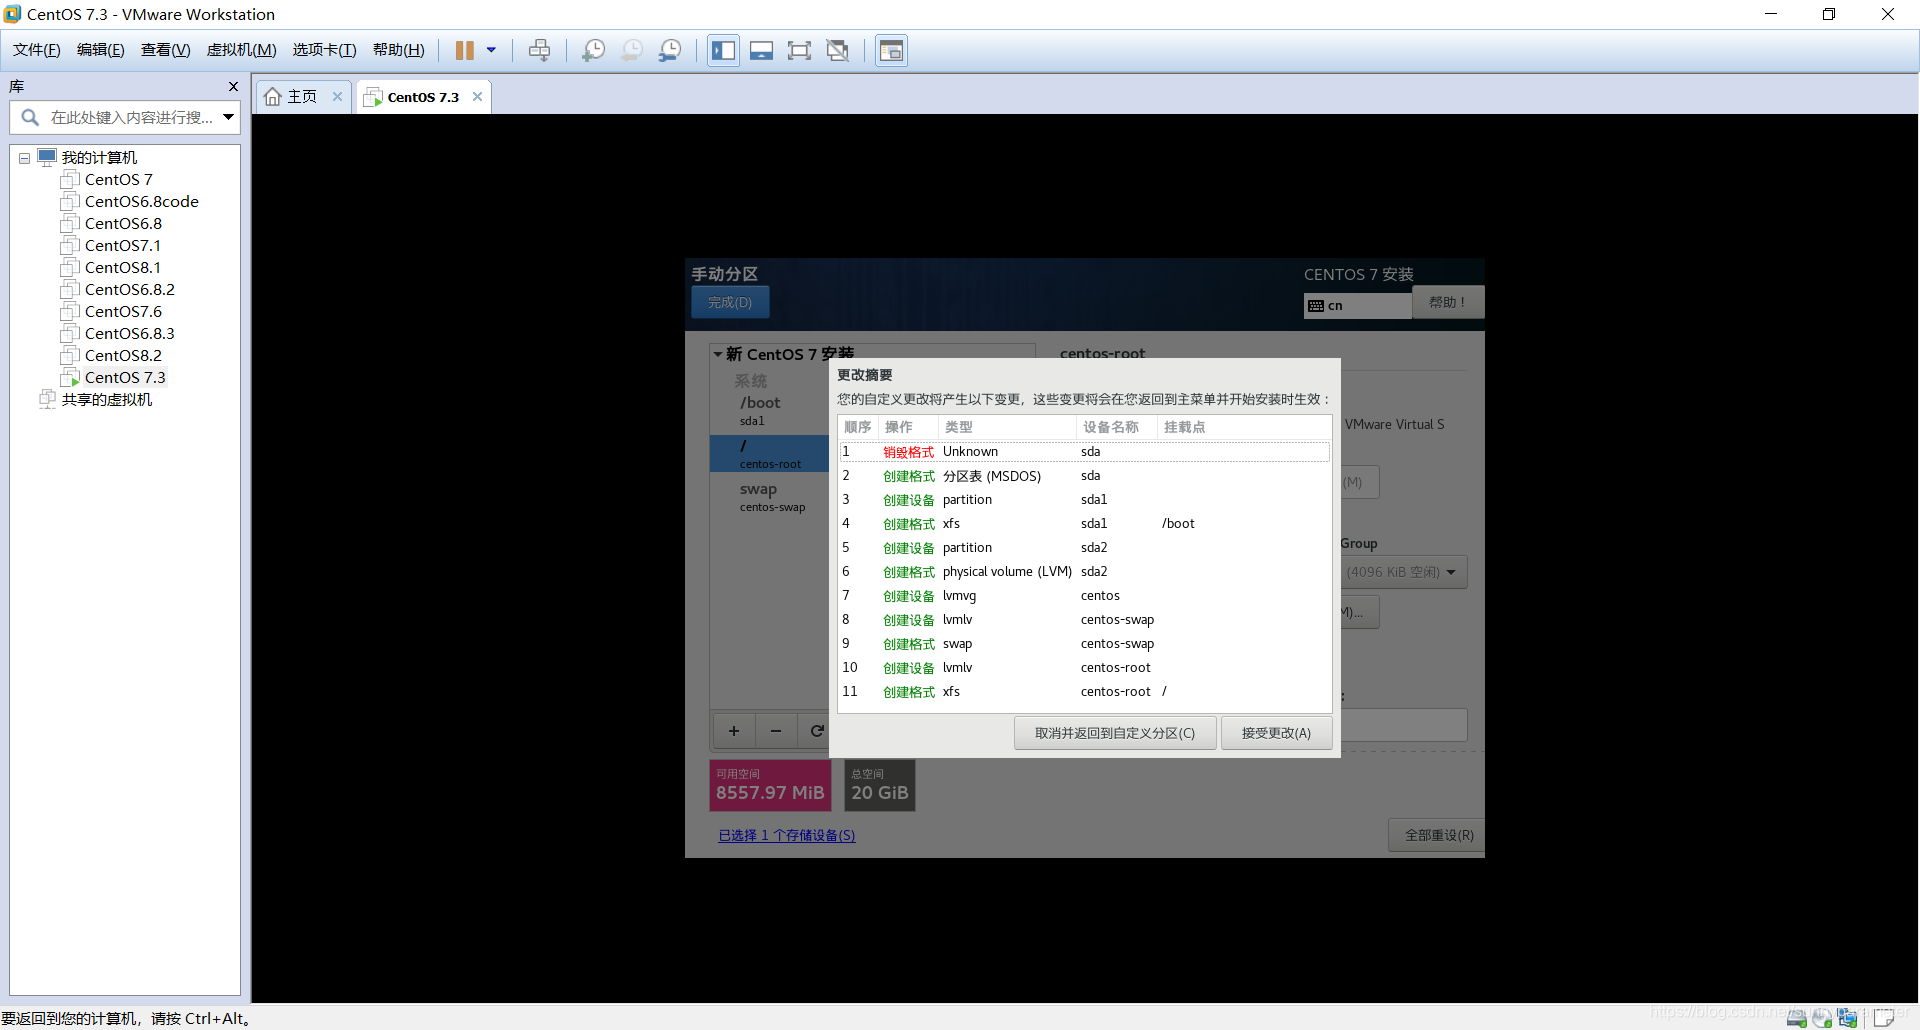Open the volume group dropdown (4096 KiB 空闲)

pyautogui.click(x=1404, y=572)
